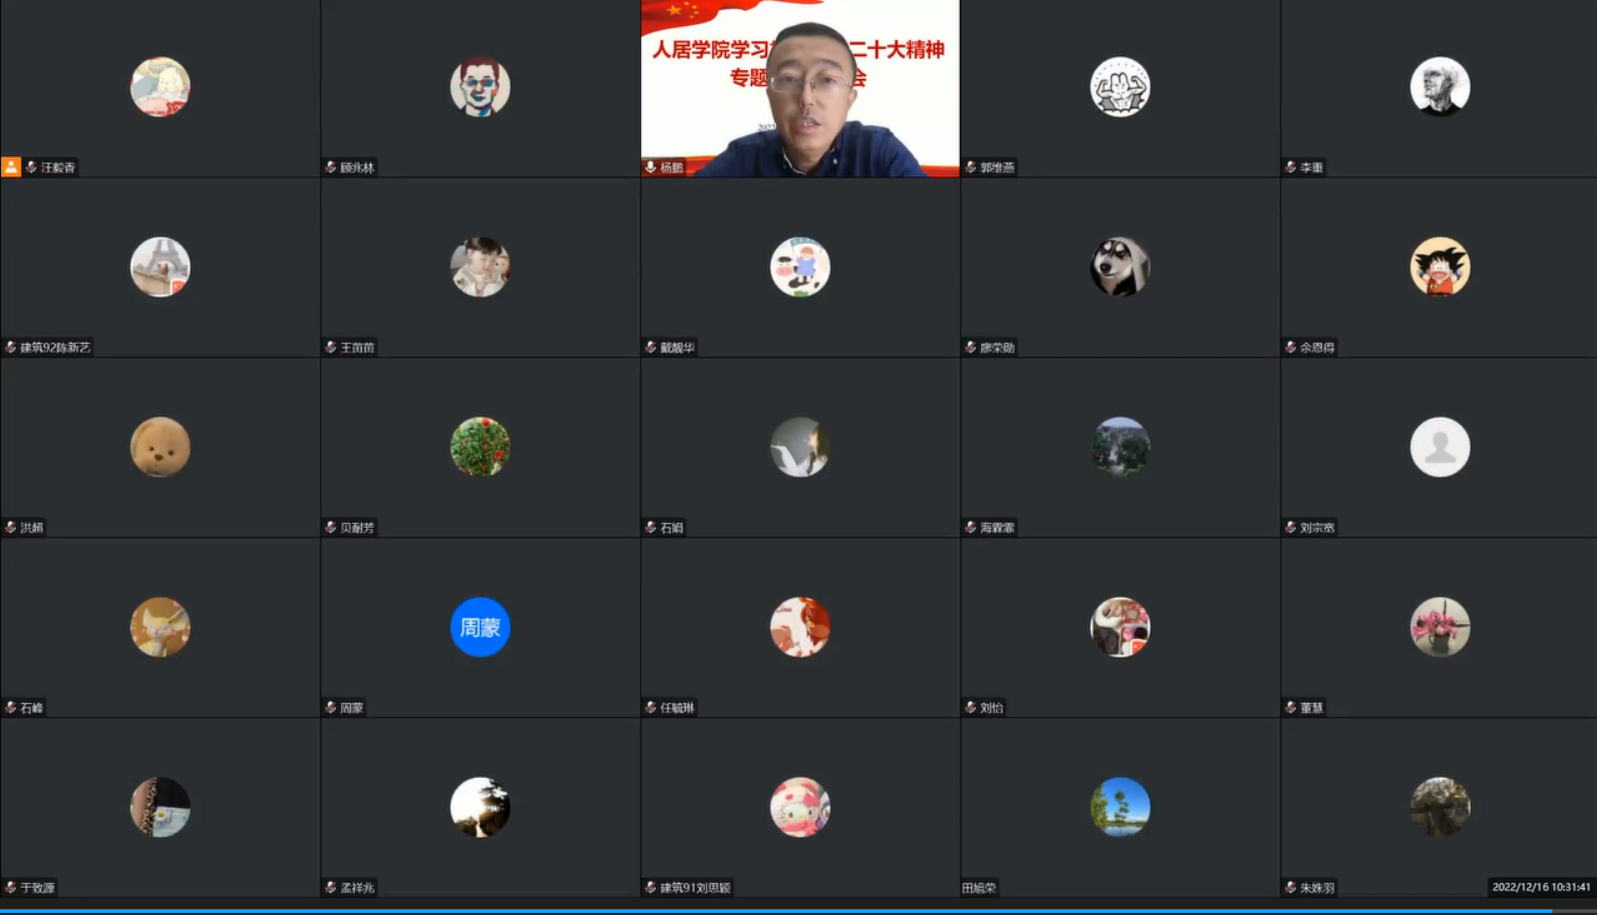Click the orange host icon beside 汪毅香
This screenshot has width=1597, height=915.
coord(11,167)
